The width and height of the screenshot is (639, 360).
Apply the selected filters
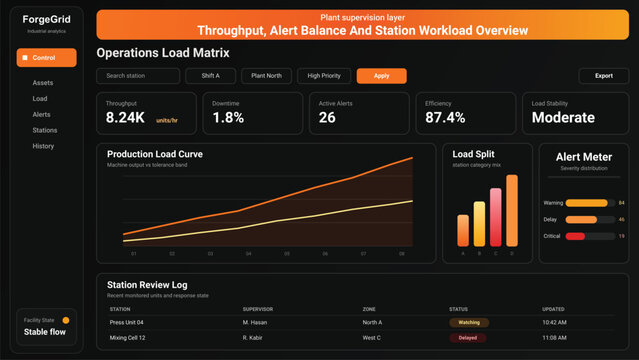pyautogui.click(x=381, y=76)
